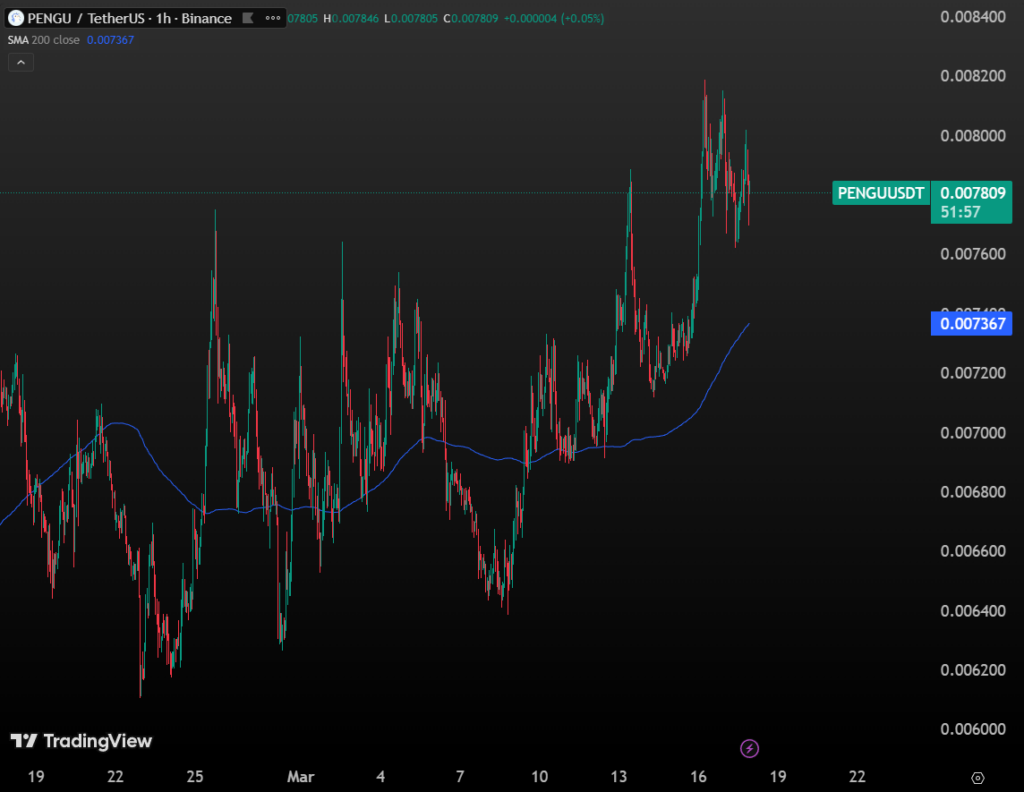Click the blue 0.007367 SMA axis label
1024x792 pixels.
pos(970,323)
